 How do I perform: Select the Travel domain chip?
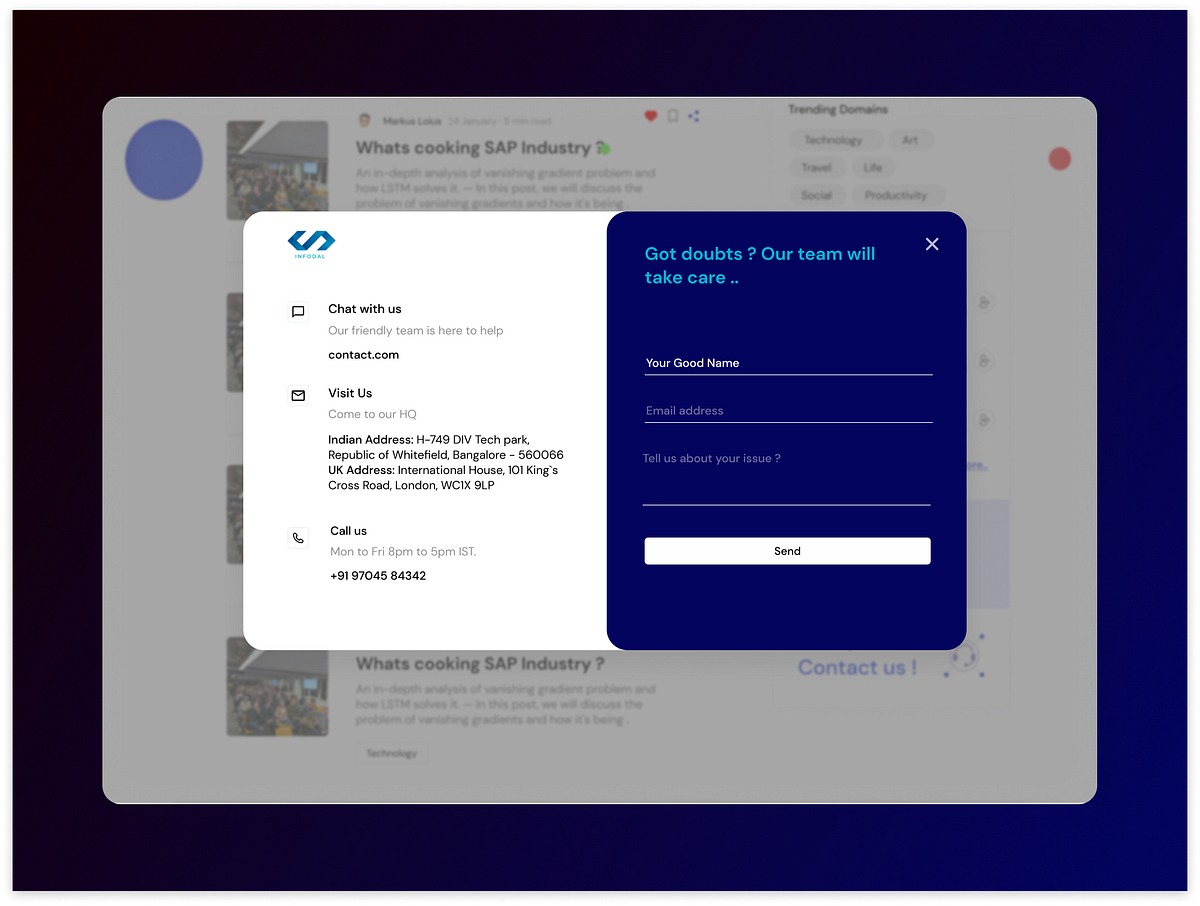(816, 167)
